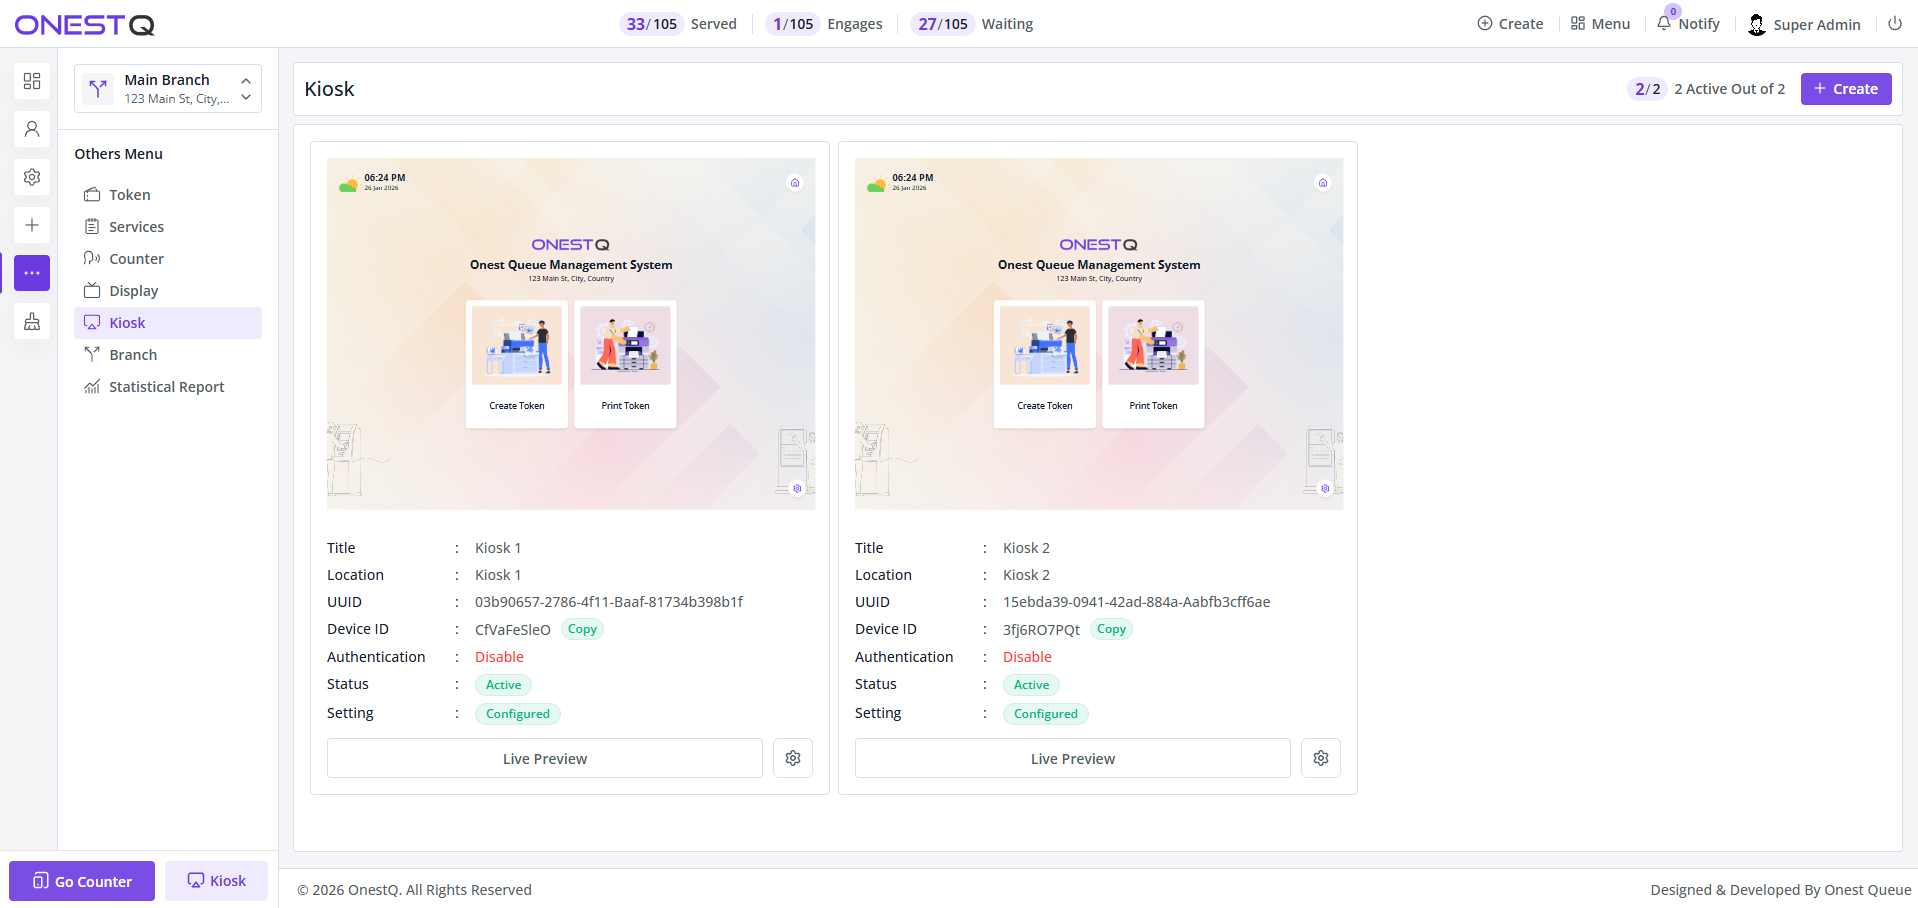Copy the Device ID CfVaFeSleO
1918x908 pixels.
[x=582, y=629]
